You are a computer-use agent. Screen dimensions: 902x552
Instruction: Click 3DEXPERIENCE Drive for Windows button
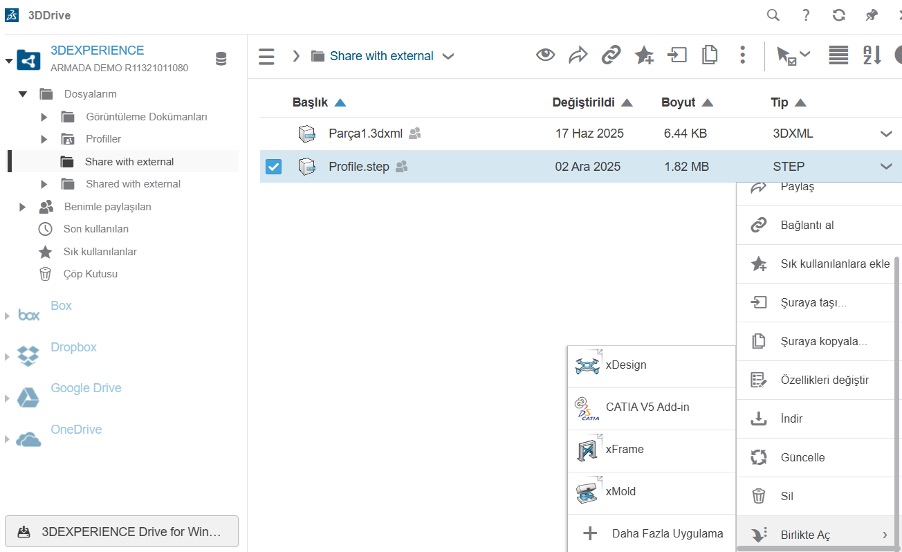[122, 531]
